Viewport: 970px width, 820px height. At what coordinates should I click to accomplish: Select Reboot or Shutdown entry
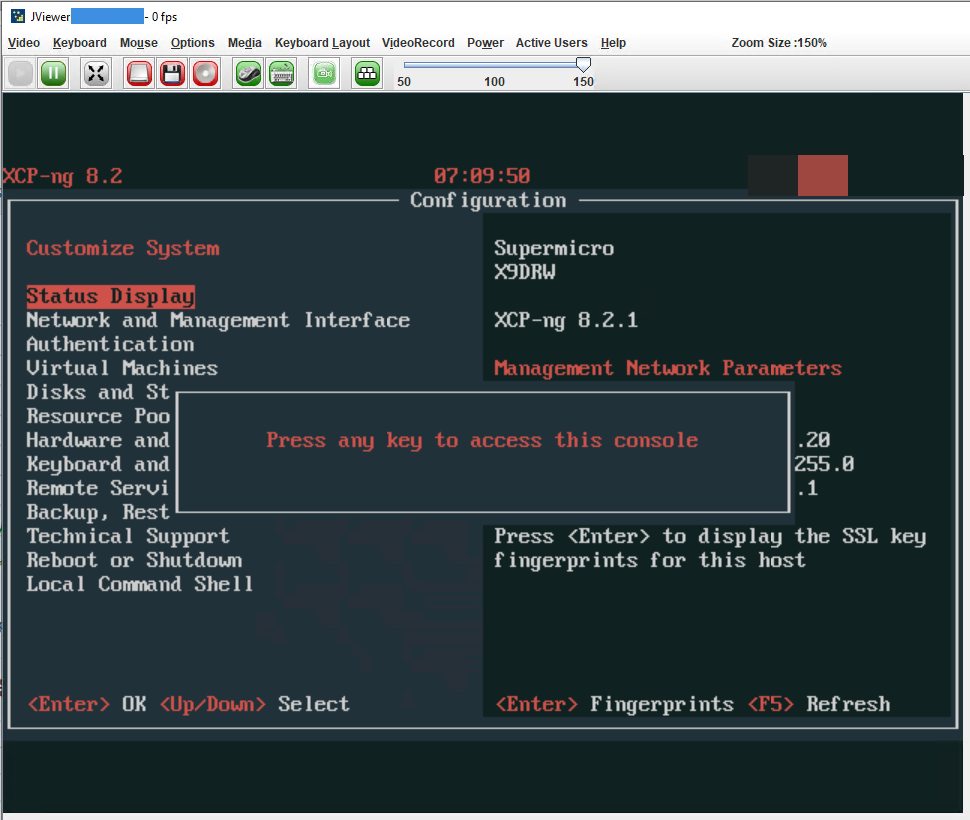pos(134,560)
